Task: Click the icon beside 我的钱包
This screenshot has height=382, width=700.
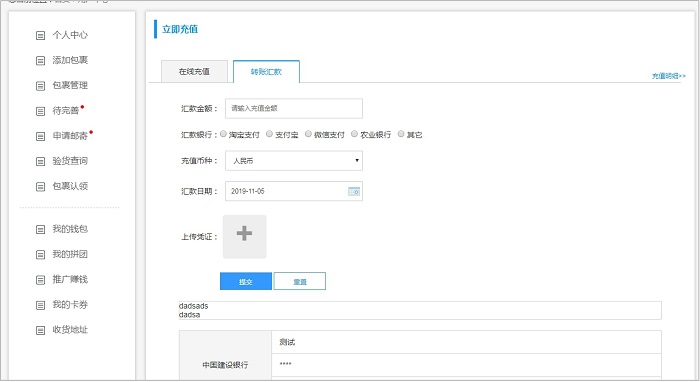Action: point(40,229)
